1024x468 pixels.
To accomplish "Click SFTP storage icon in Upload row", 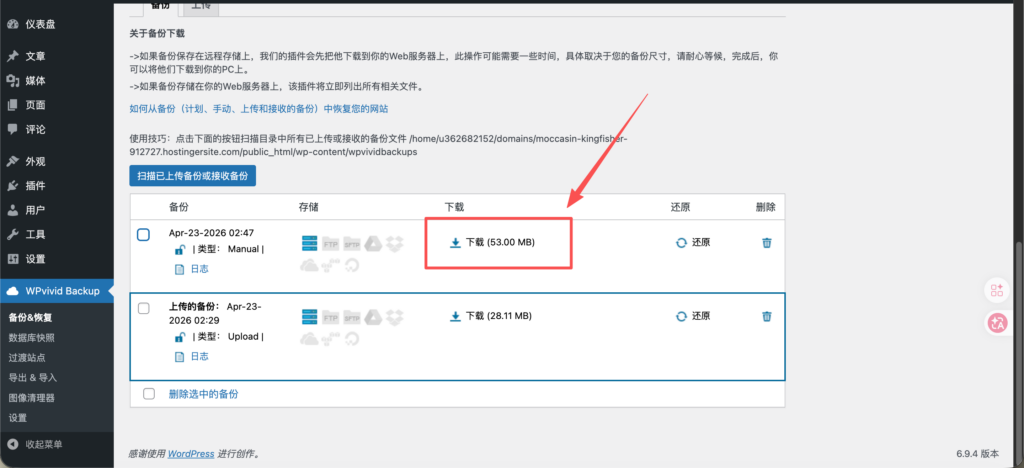I will (x=352, y=318).
